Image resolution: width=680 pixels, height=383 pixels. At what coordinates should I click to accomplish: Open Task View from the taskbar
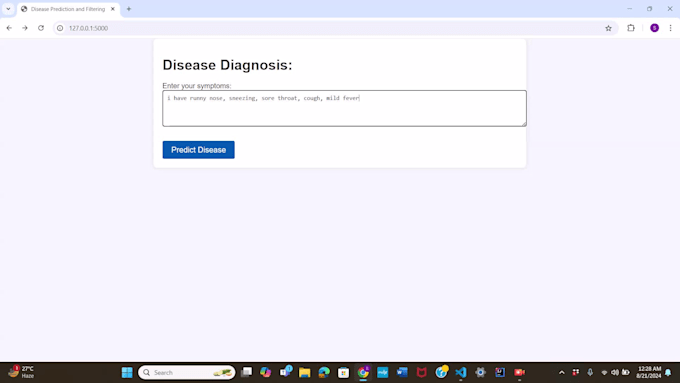(246, 372)
